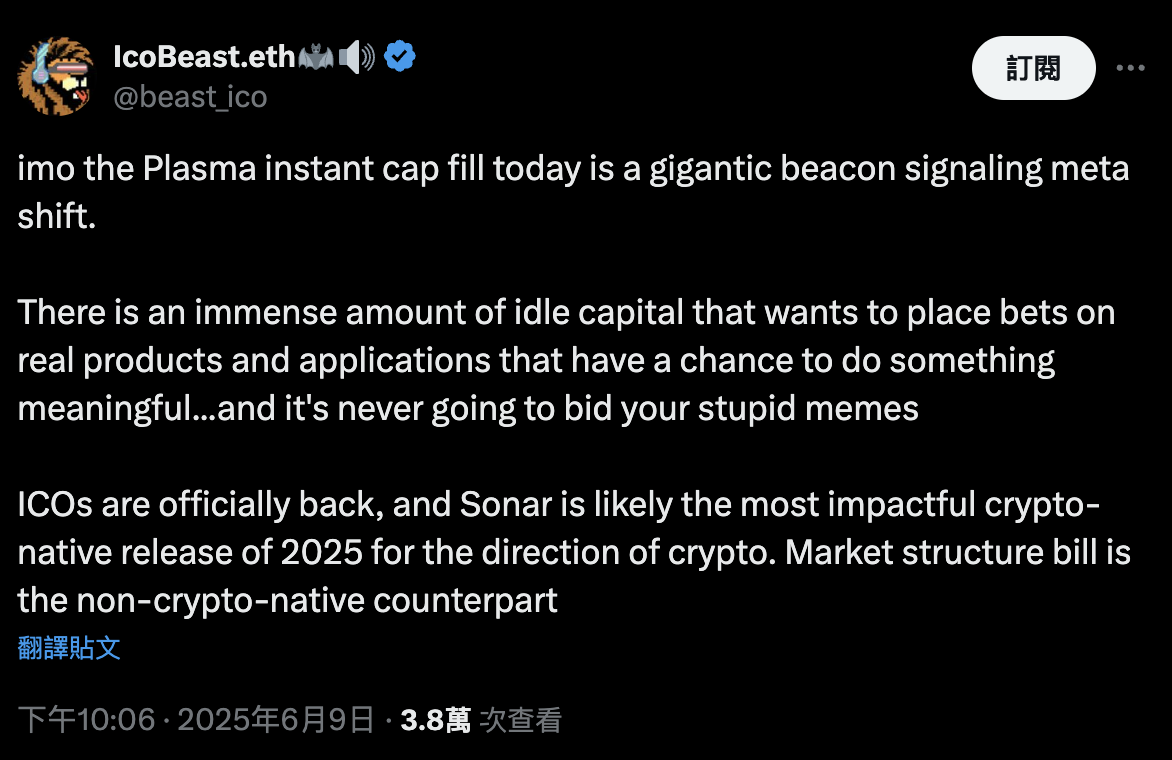1172x760 pixels.
Task: Click the speaker emoji beside the name
Action: pyautogui.click(x=357, y=58)
